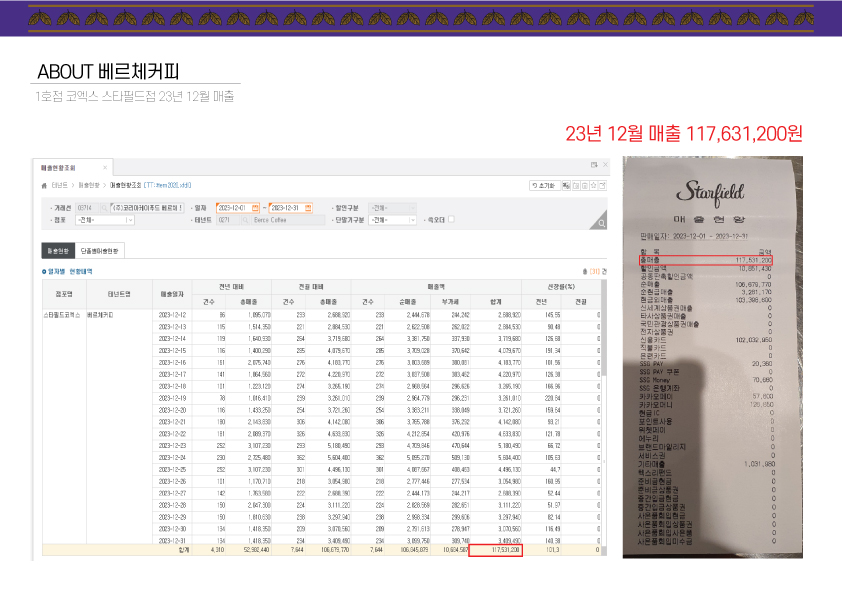Click 매출현황 in the breadcrumb path

point(90,185)
